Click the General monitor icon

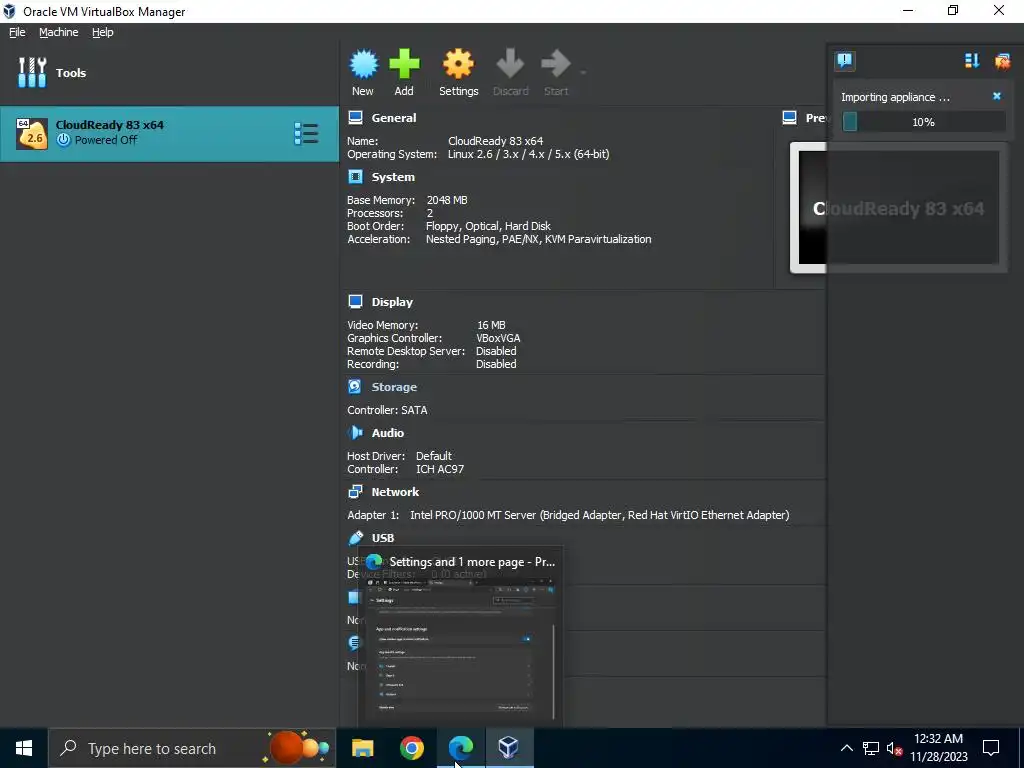pyautogui.click(x=355, y=118)
